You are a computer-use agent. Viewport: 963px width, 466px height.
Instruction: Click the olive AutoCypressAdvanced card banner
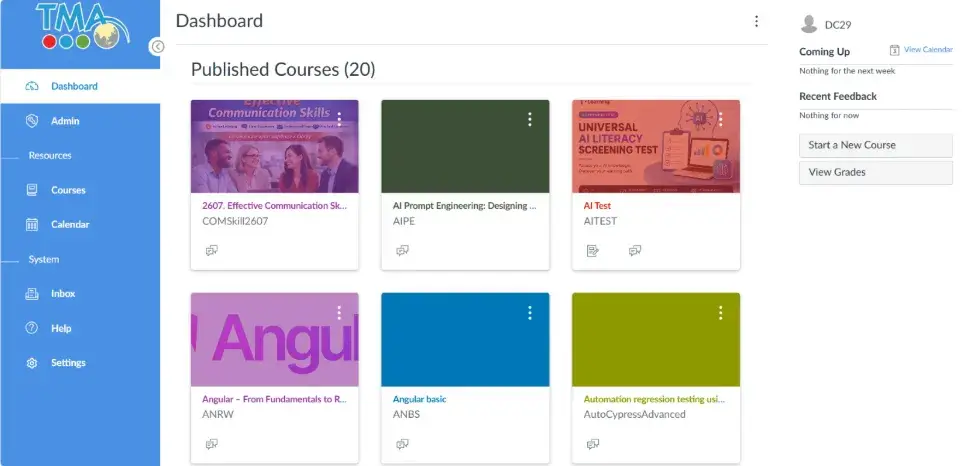656,340
